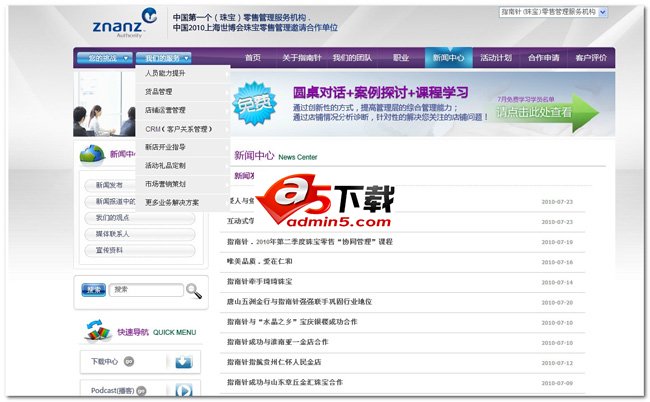Open 合作申请 navigation item
Viewport: 650px width, 402px height.
(x=543, y=58)
